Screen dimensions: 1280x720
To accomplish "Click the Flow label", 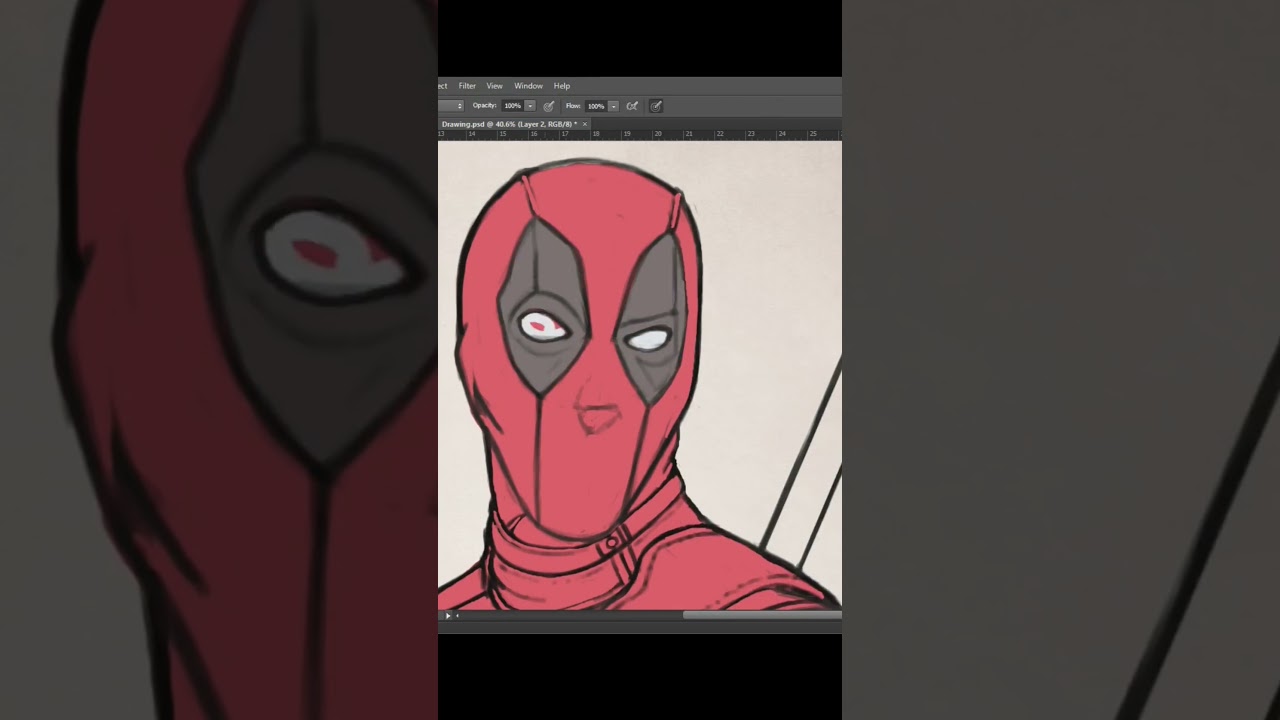I will click(573, 105).
